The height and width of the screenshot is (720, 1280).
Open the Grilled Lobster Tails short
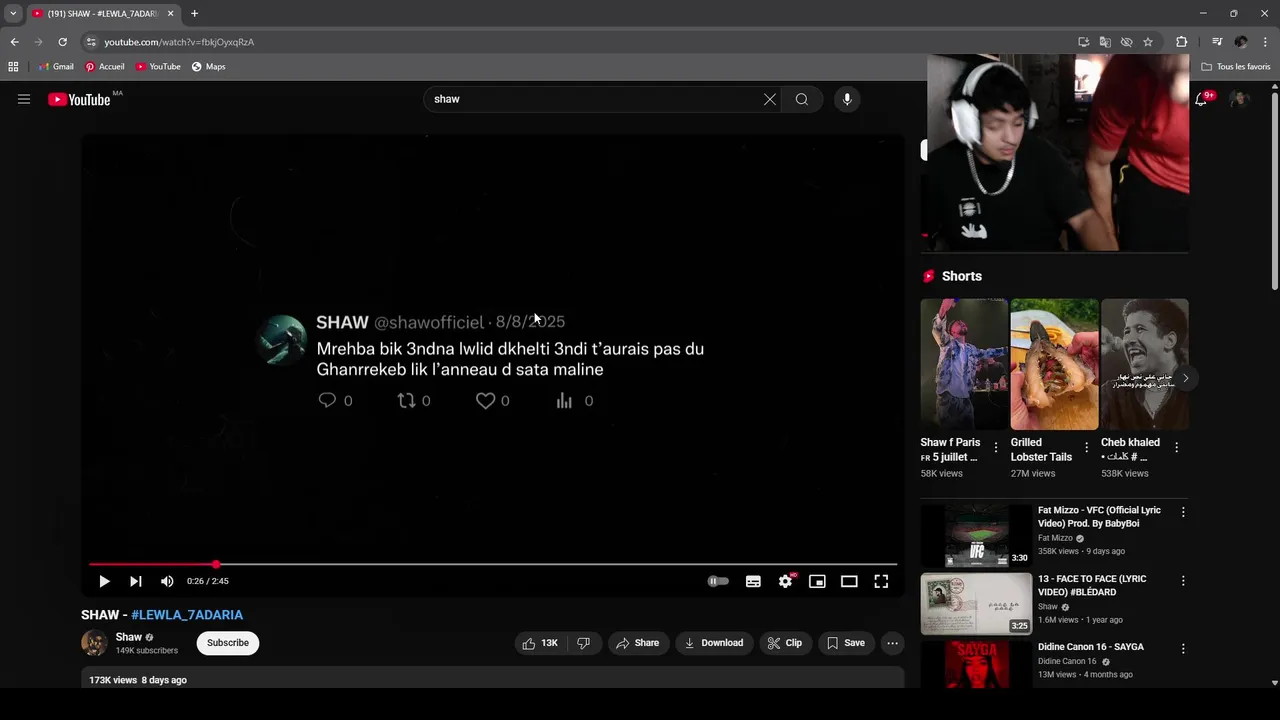[1054, 364]
